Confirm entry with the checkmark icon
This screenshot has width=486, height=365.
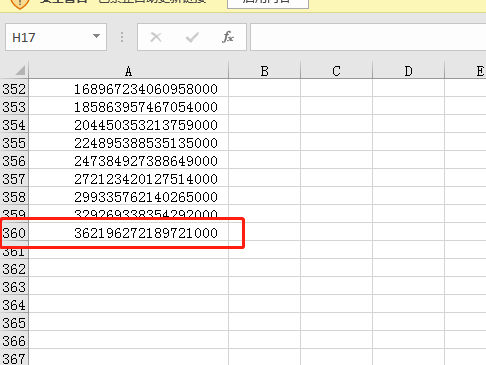(x=192, y=37)
